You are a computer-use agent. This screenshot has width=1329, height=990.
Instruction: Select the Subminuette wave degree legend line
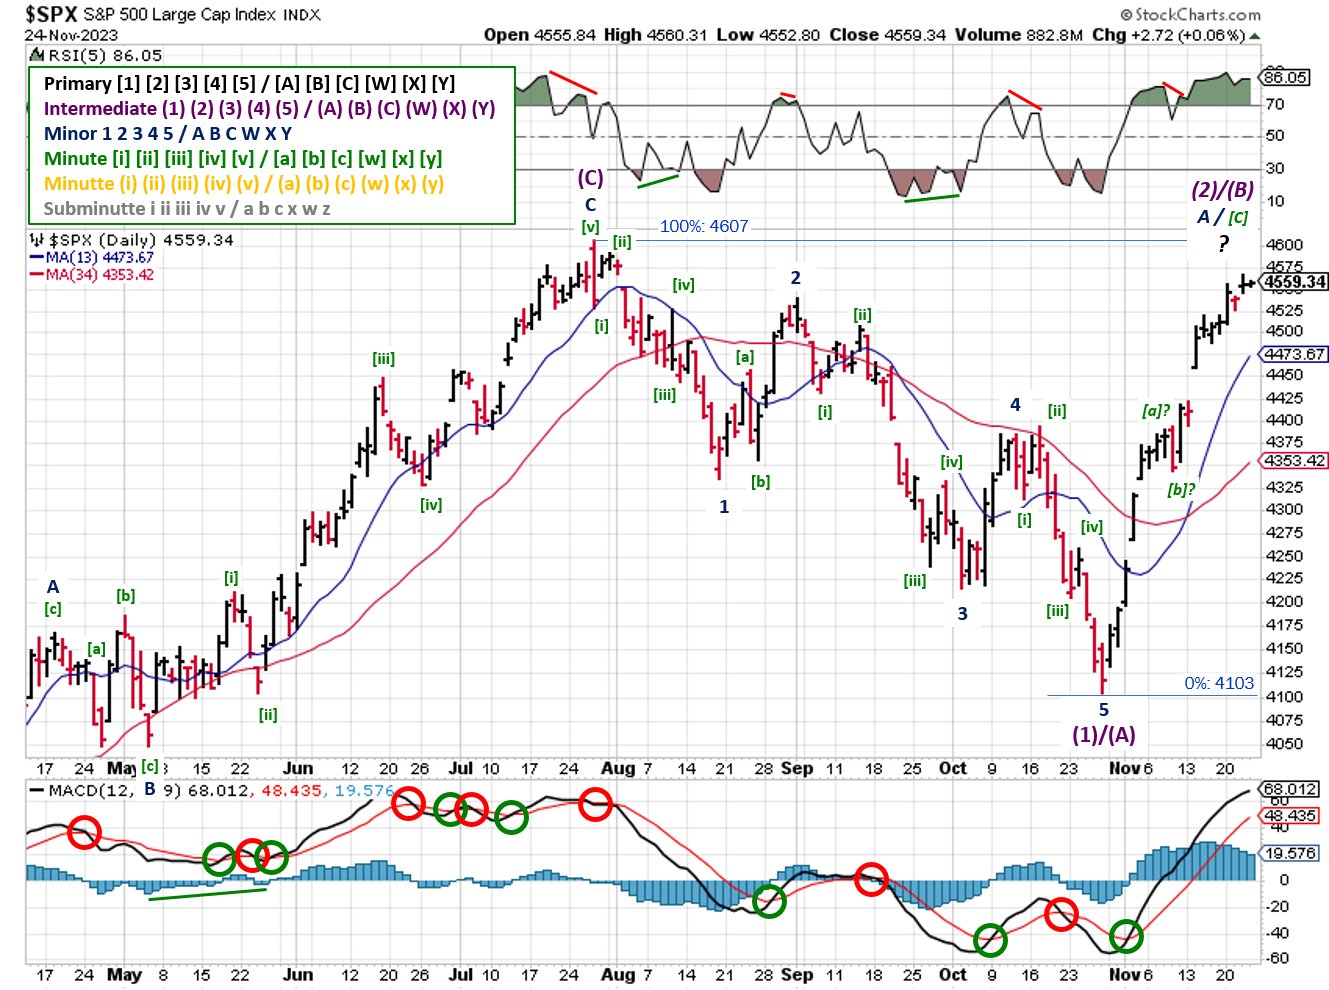187,209
